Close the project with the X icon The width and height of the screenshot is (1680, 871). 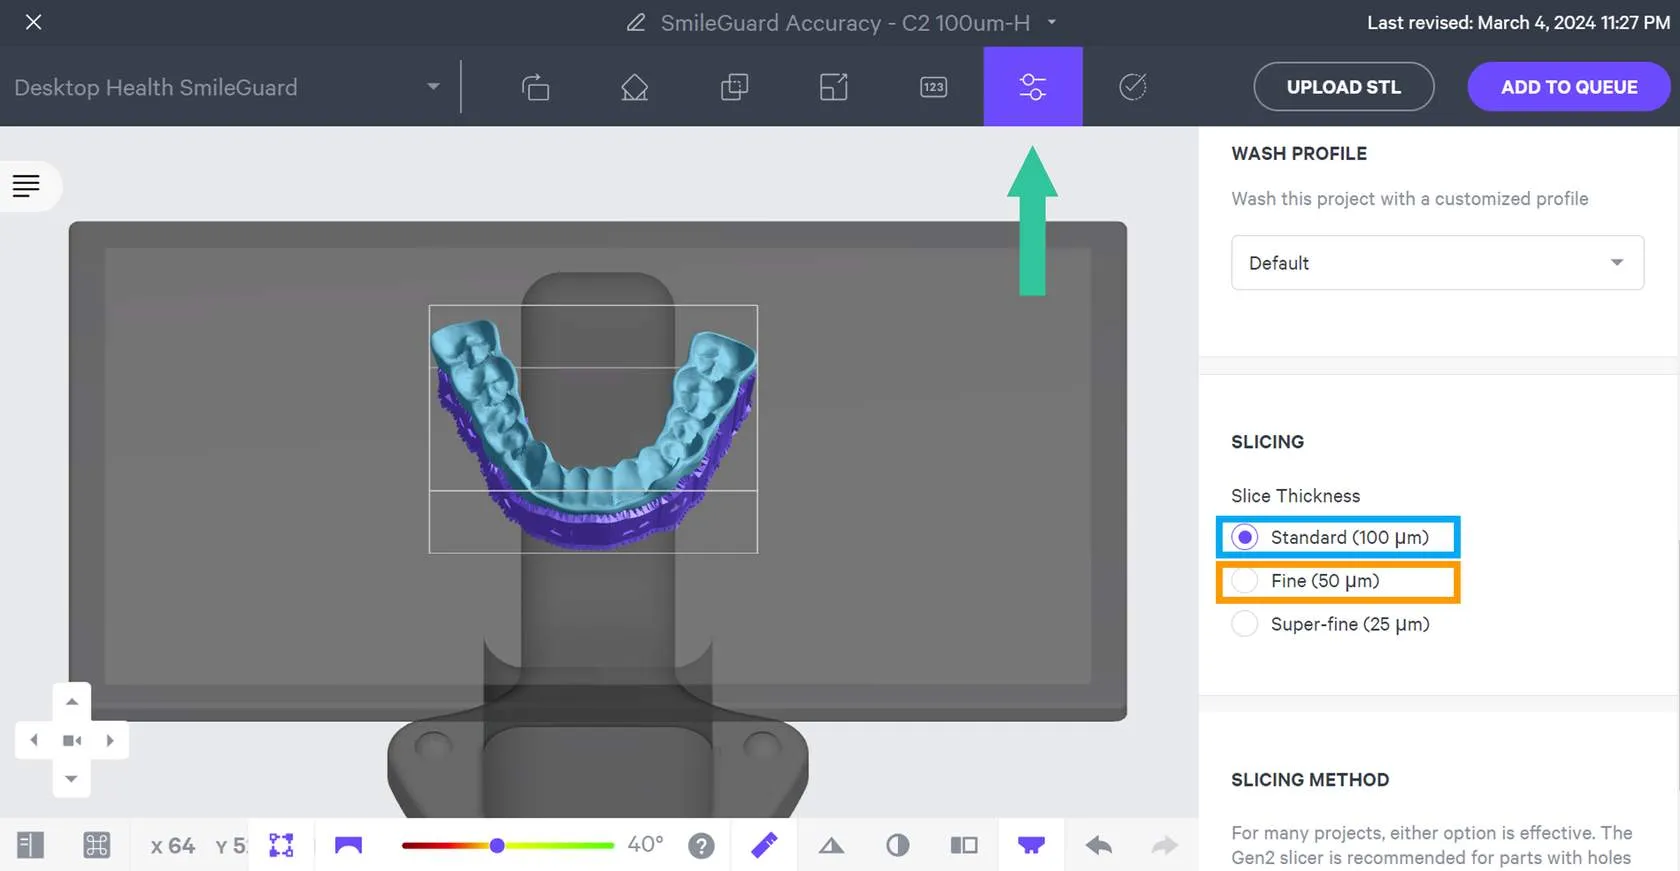(33, 22)
